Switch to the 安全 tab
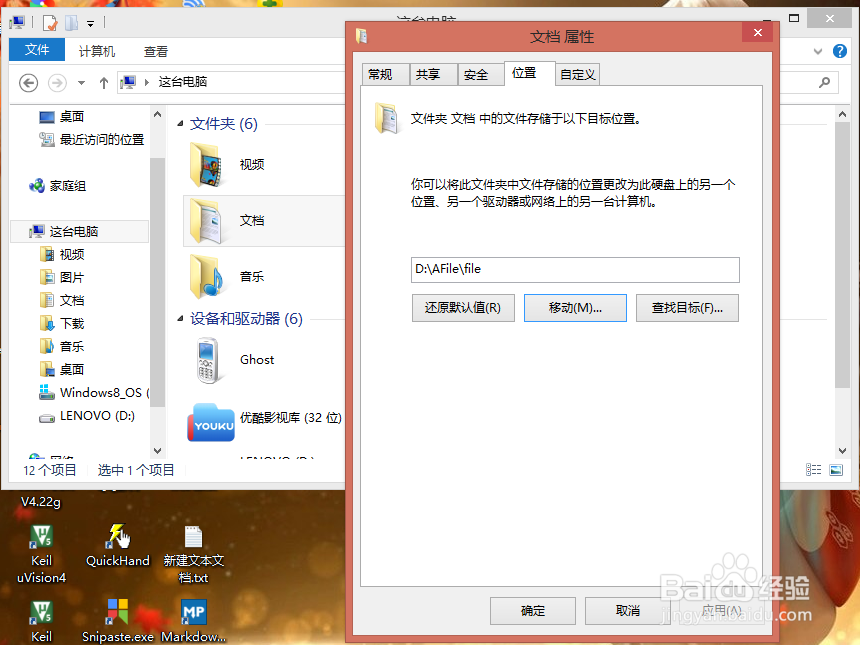Viewport: 860px width, 645px height. point(481,74)
